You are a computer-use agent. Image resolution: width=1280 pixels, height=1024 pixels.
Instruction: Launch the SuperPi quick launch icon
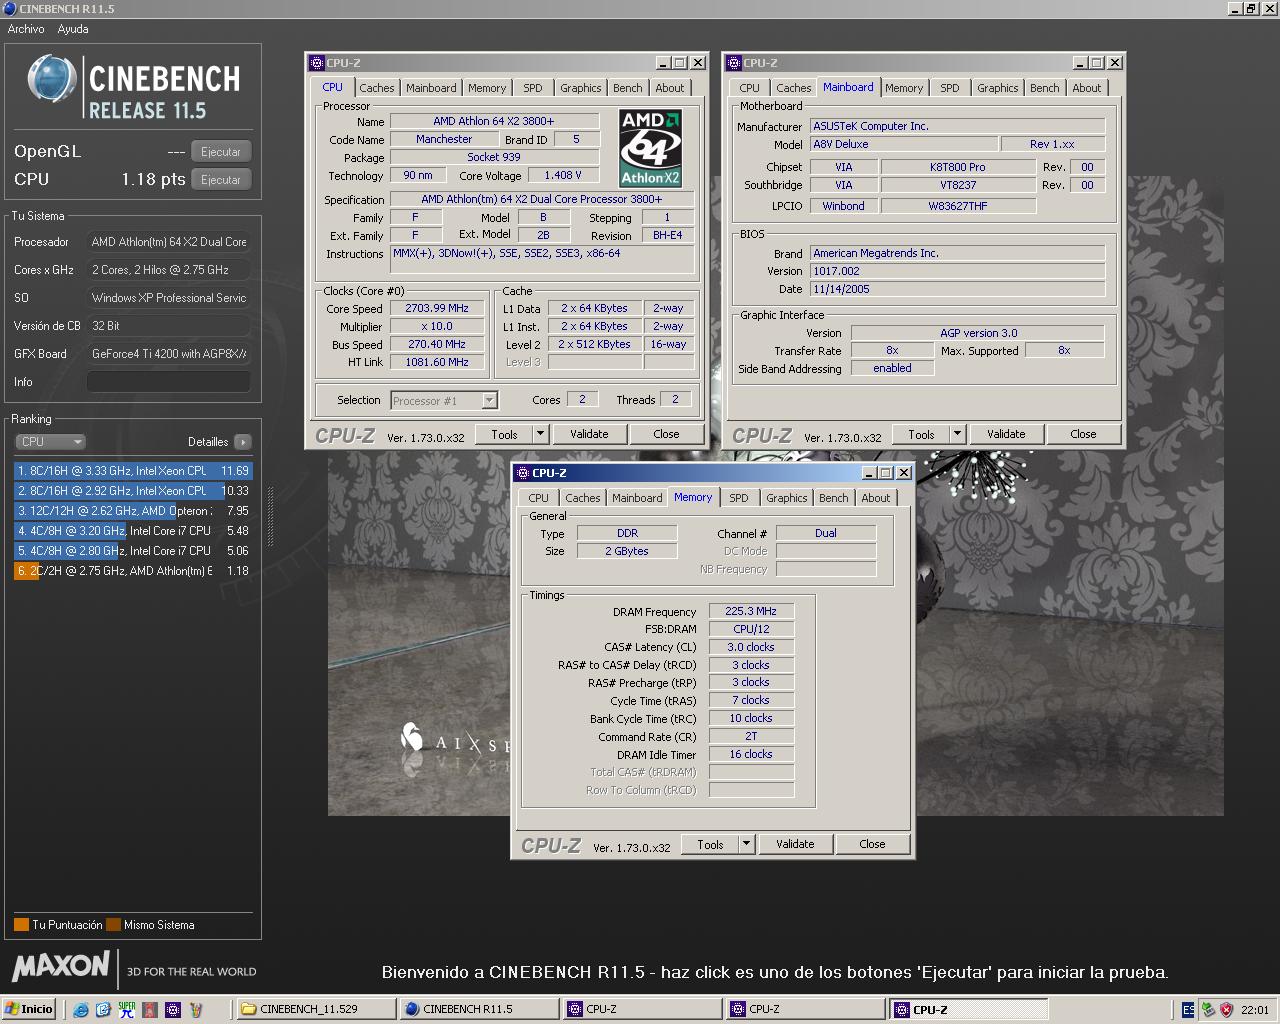pyautogui.click(x=126, y=1010)
